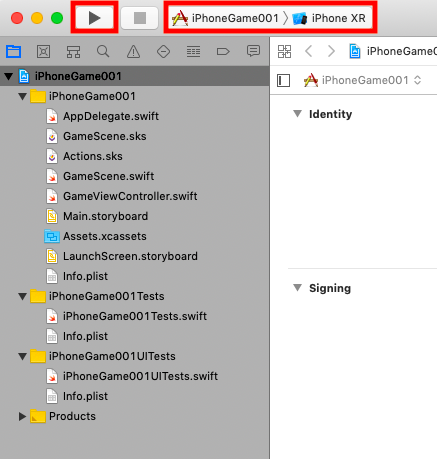The width and height of the screenshot is (437, 459).
Task: Toggle the targets list sidebar button
Action: coord(283,80)
